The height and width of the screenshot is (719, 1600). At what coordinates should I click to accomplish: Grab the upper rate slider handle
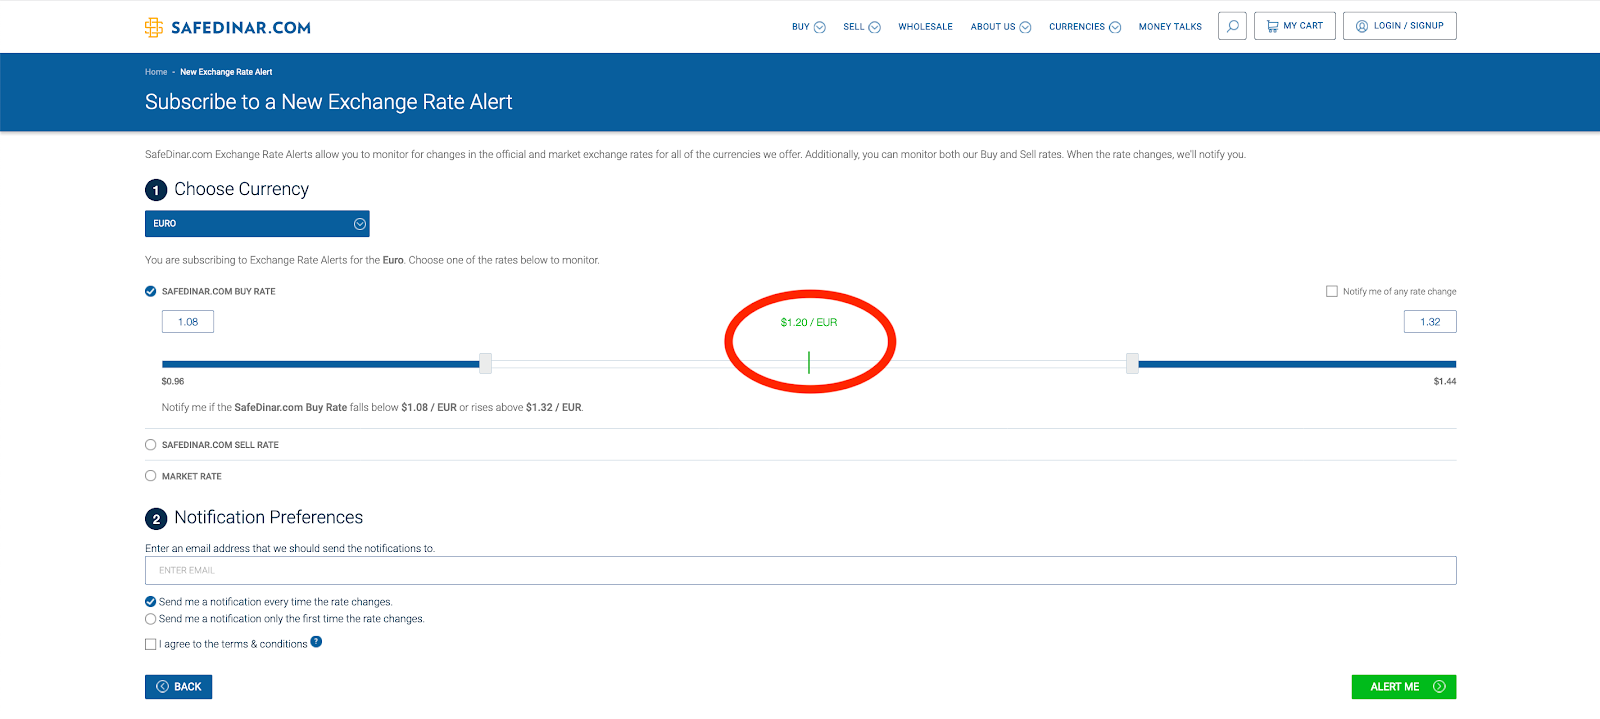pos(1132,363)
